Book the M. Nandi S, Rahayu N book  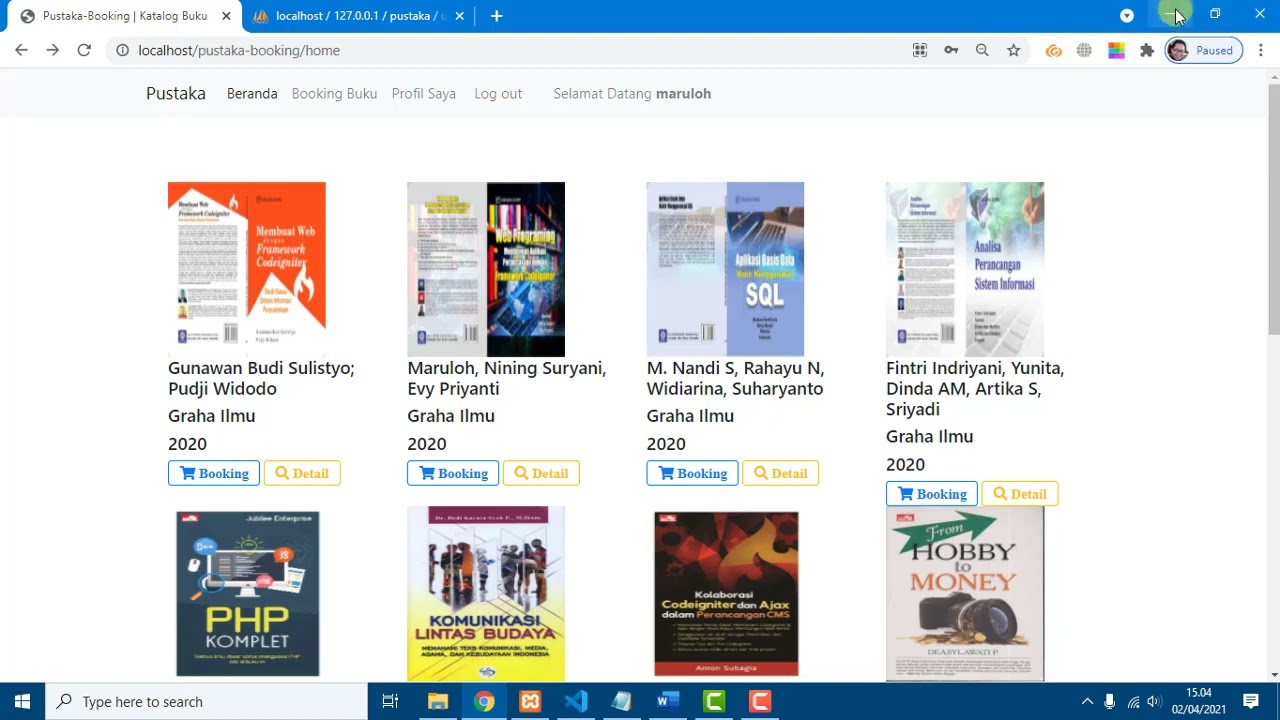click(692, 473)
